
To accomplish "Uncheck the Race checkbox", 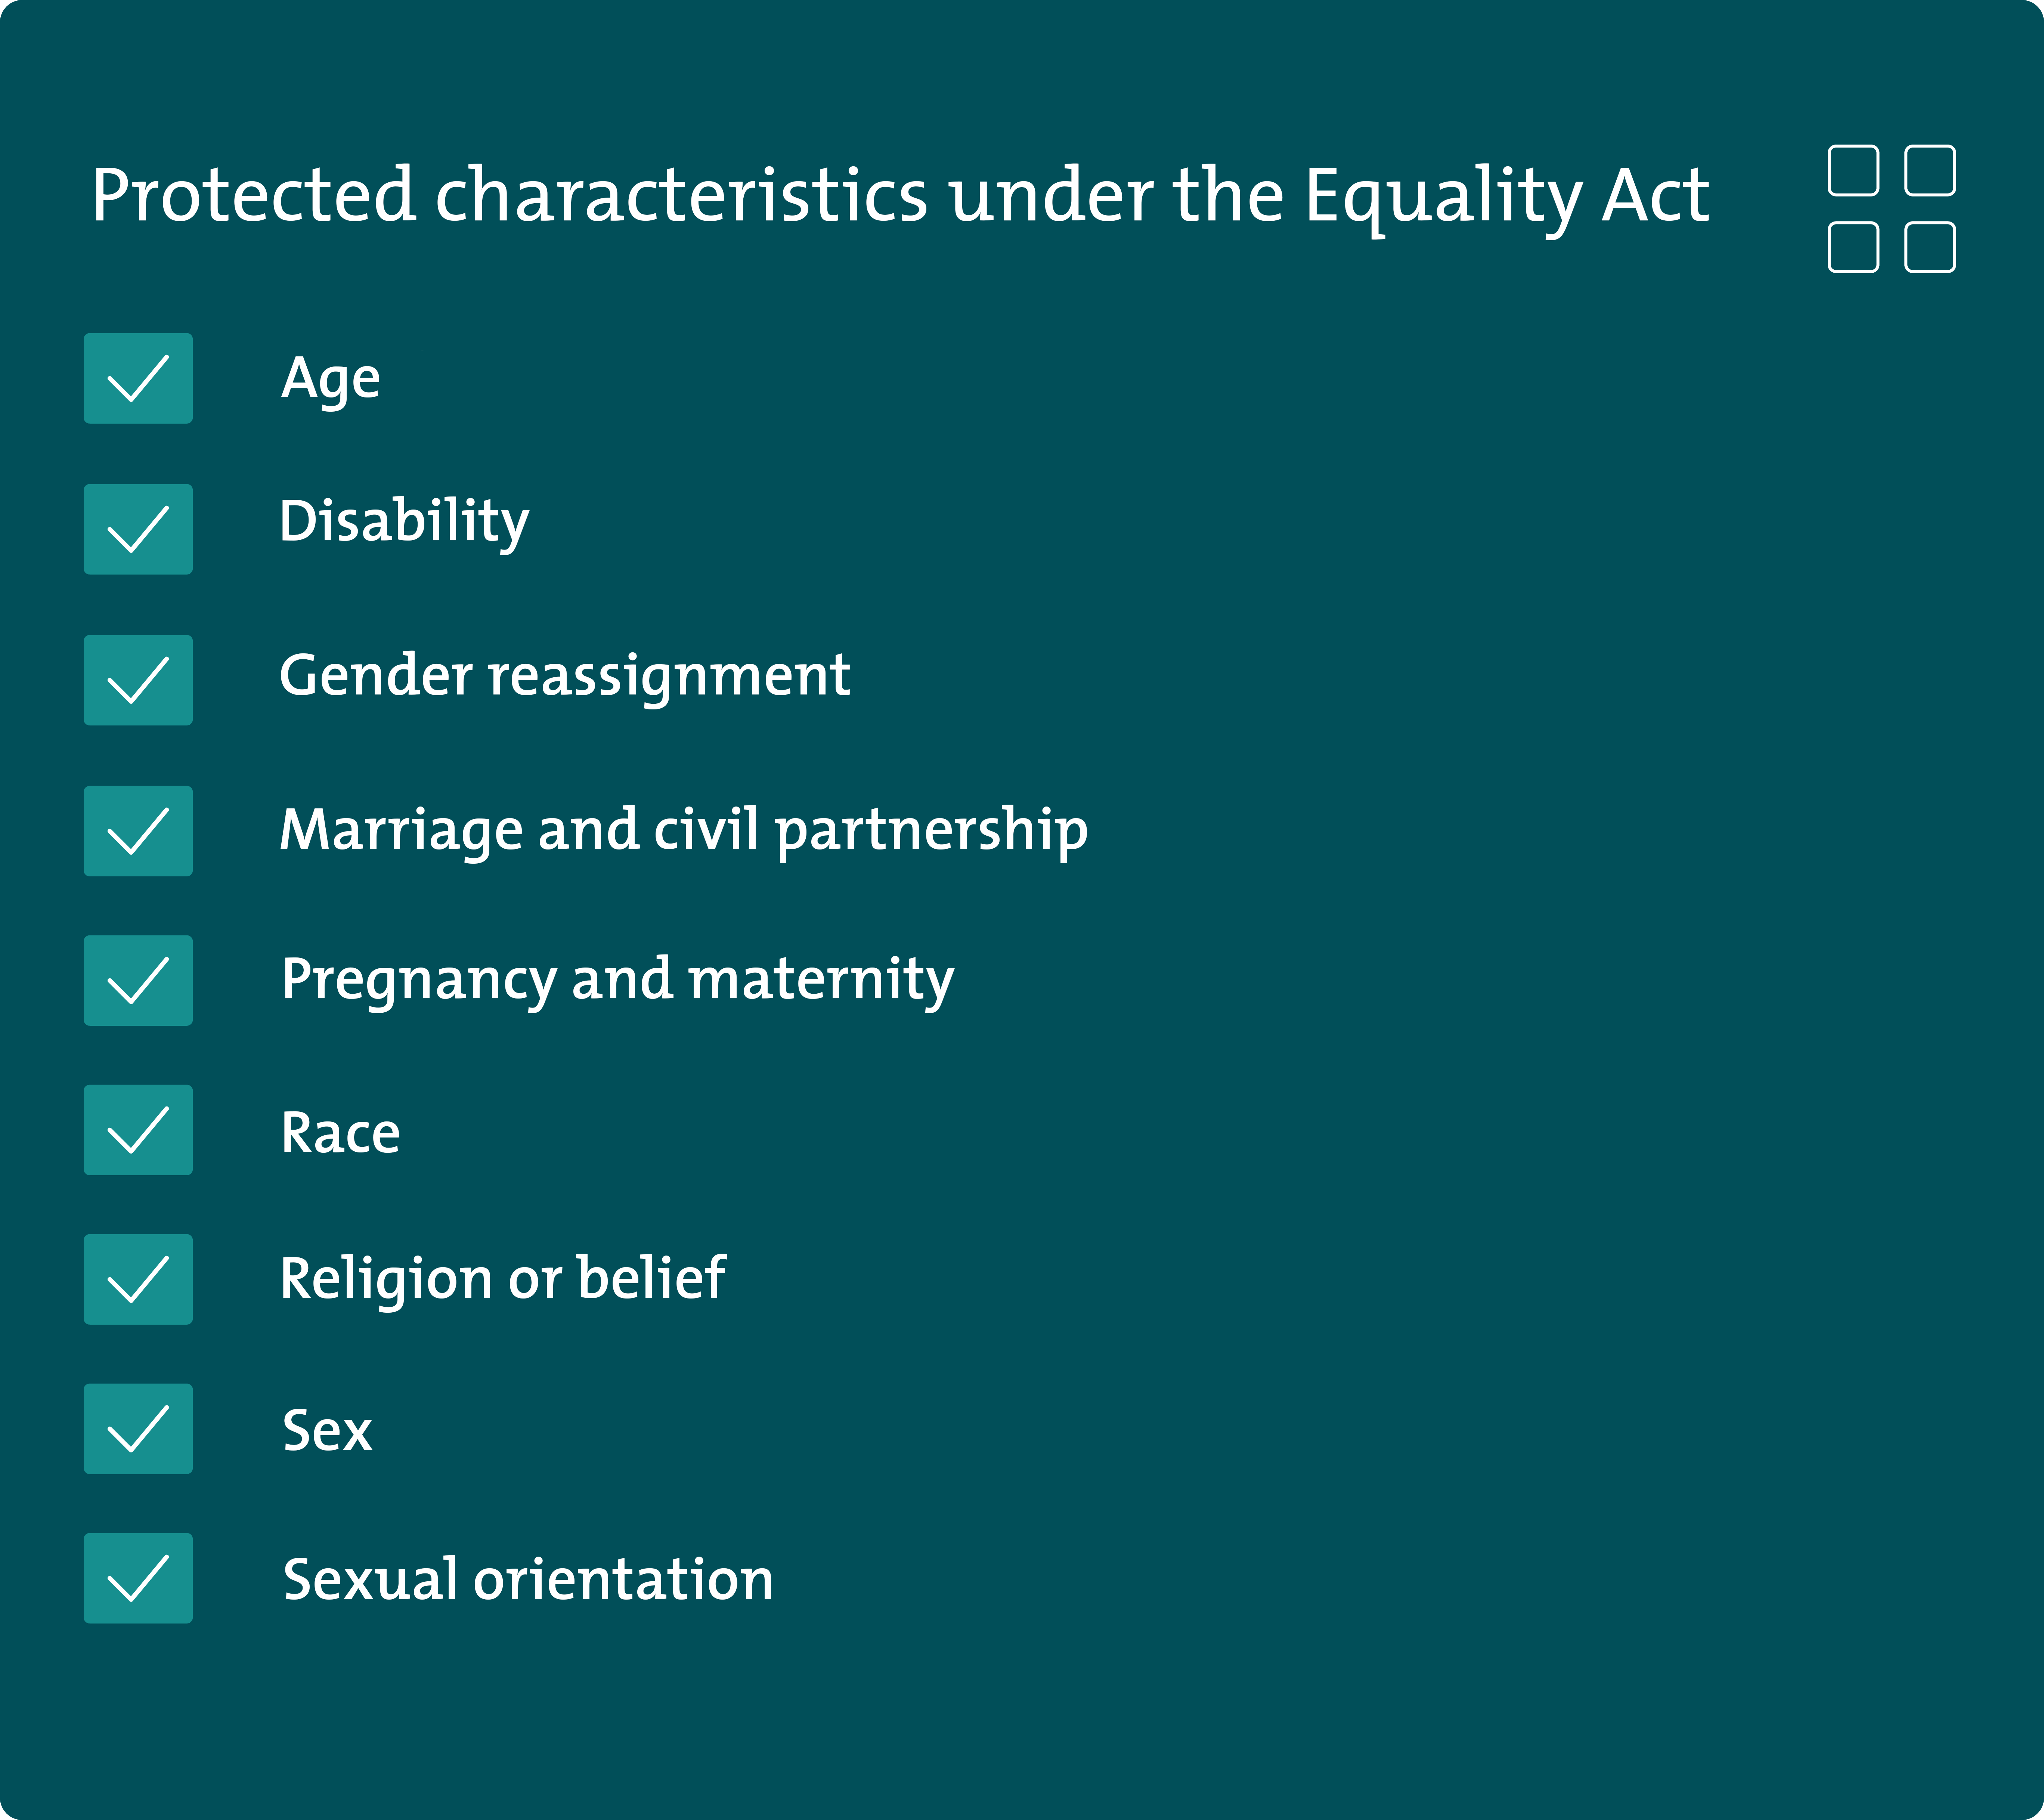I will tap(138, 1130).
